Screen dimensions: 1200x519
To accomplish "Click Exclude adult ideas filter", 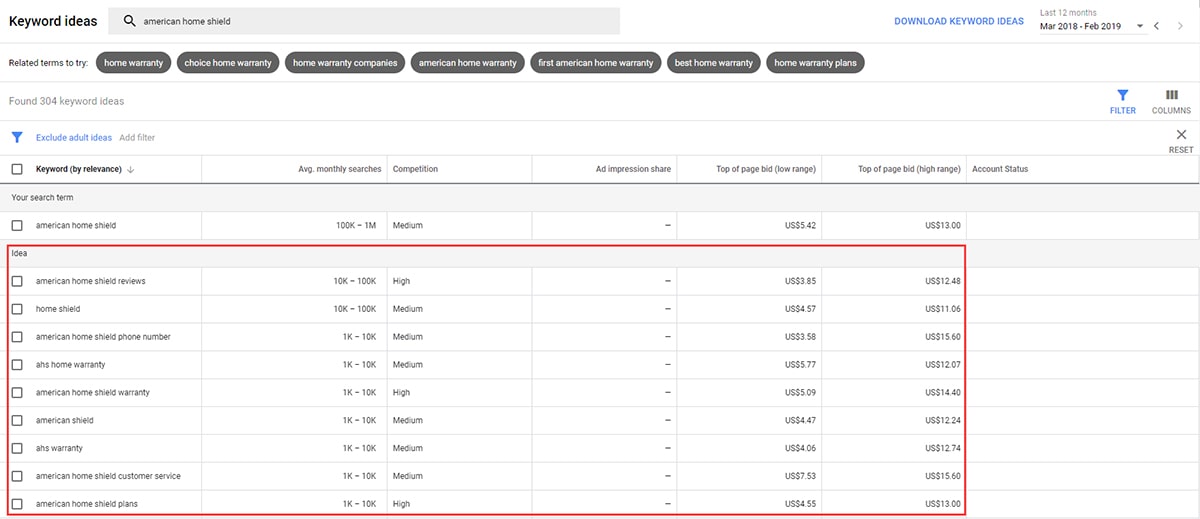I will (x=74, y=138).
